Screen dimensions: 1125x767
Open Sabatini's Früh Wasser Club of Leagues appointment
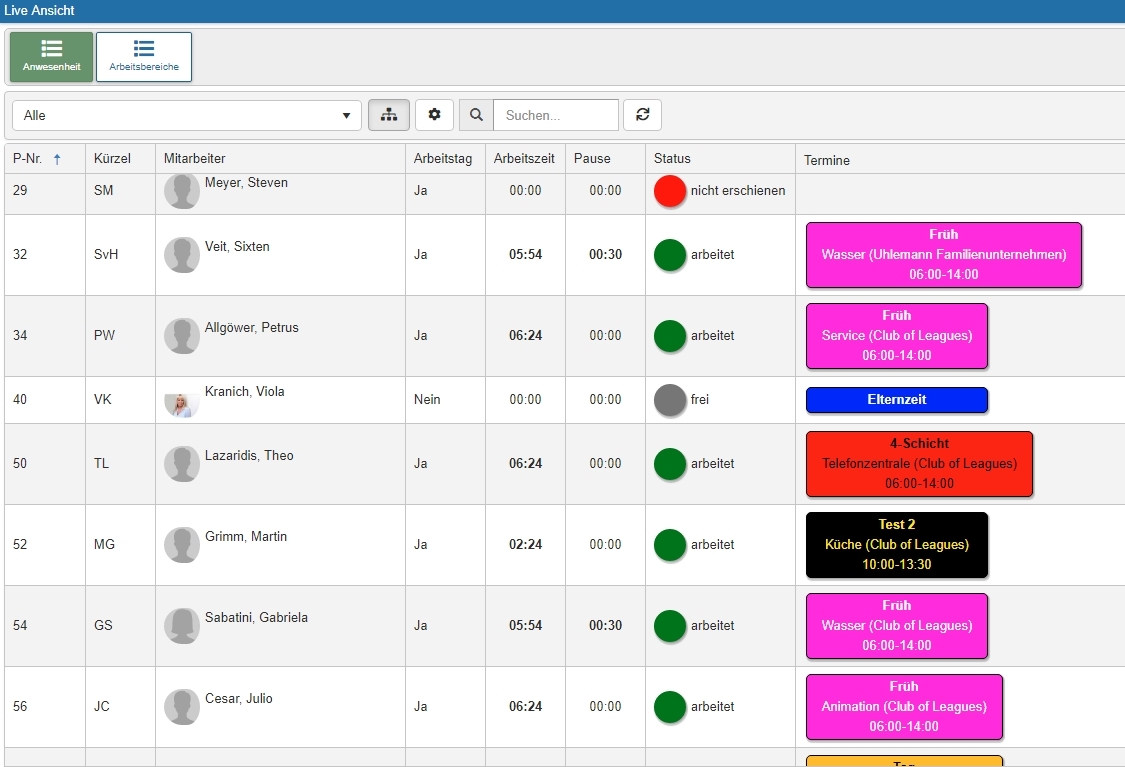[x=897, y=626]
